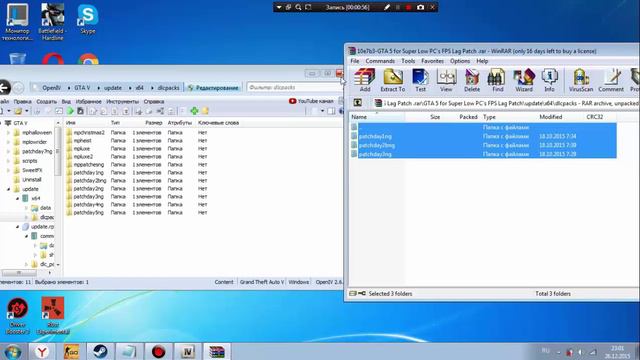The height and width of the screenshot is (360, 640).
Task: Click Редактирование edit mode button in OpenIV
Action: (213, 88)
